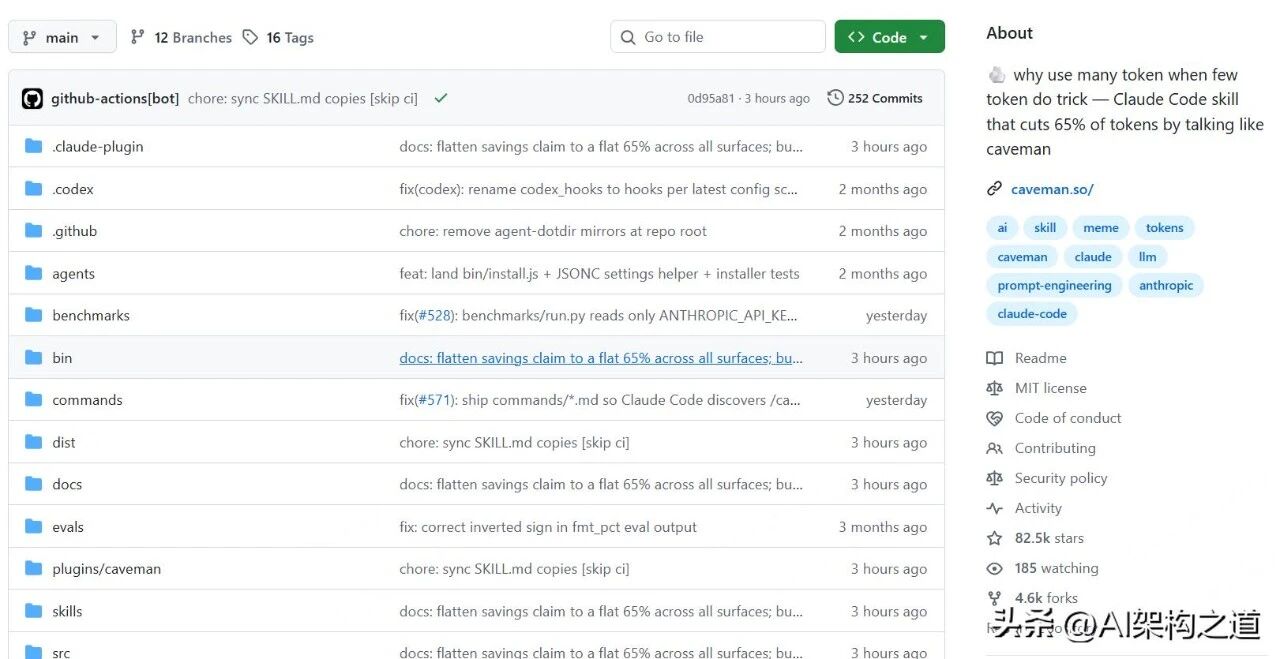Open the plugins/caveman folder

click(x=107, y=569)
